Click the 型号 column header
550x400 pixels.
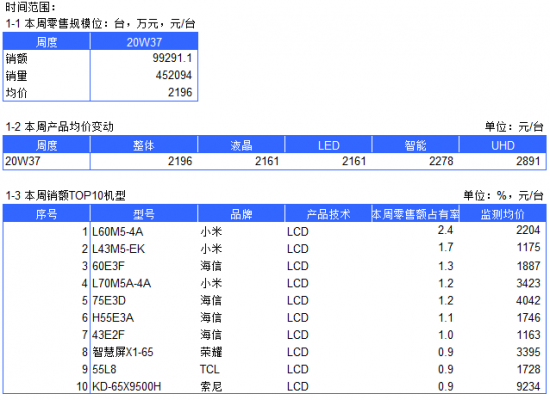tap(144, 214)
